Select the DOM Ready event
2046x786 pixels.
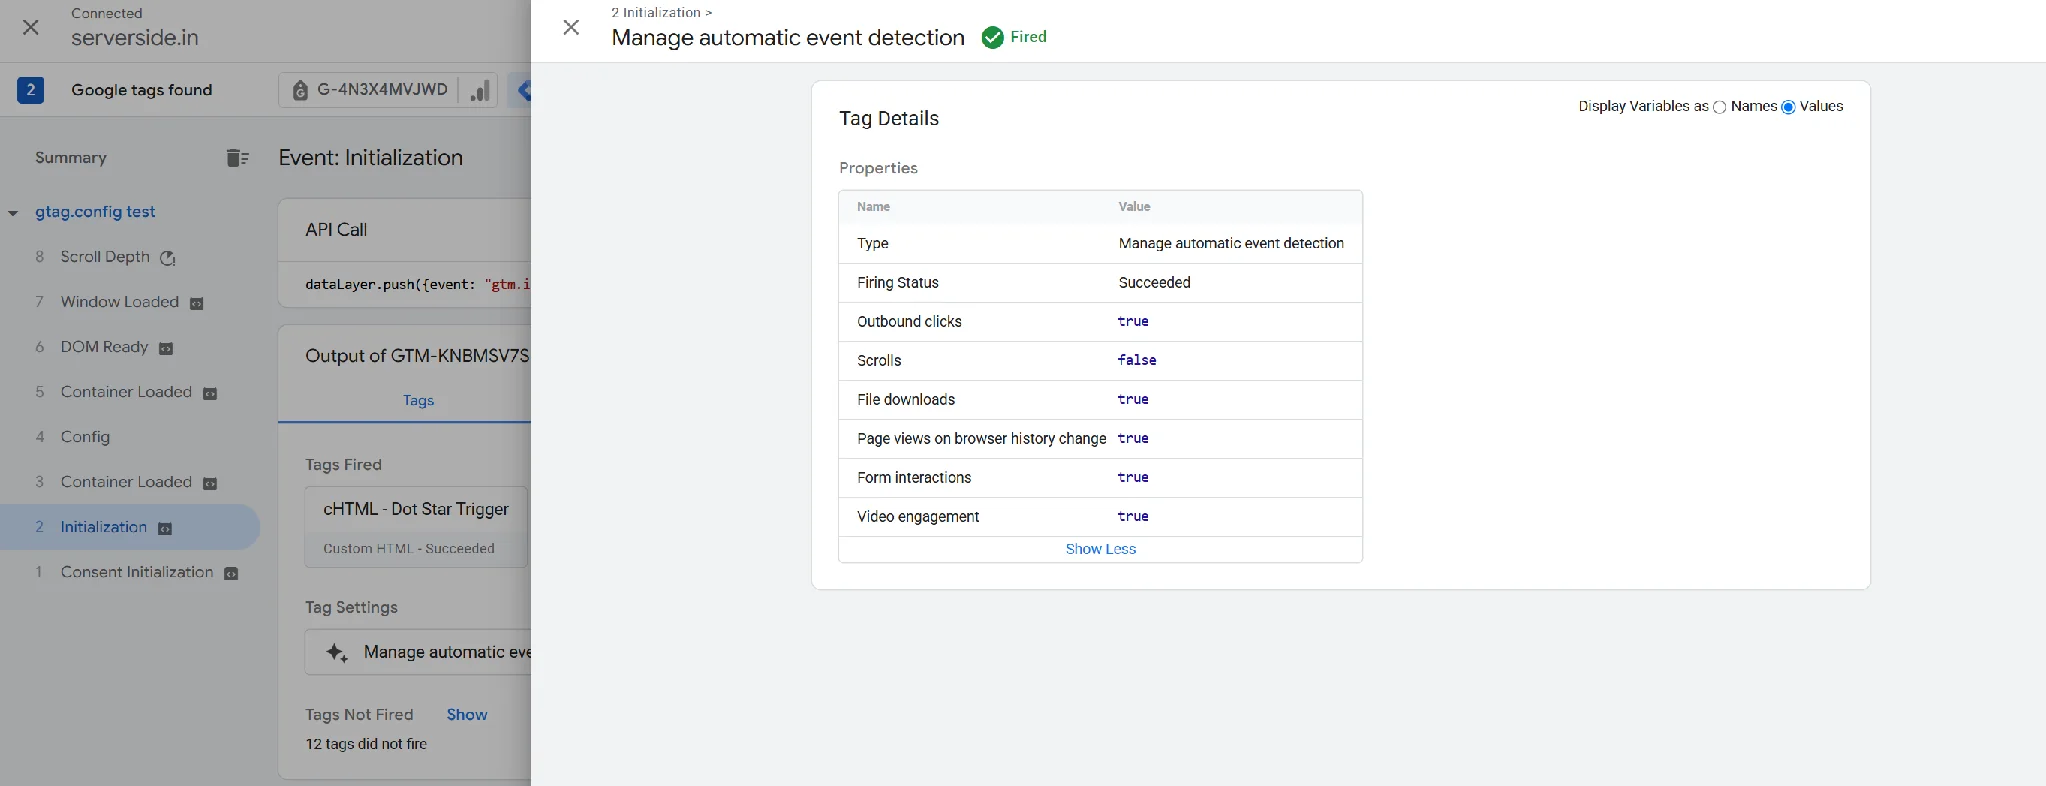(104, 347)
